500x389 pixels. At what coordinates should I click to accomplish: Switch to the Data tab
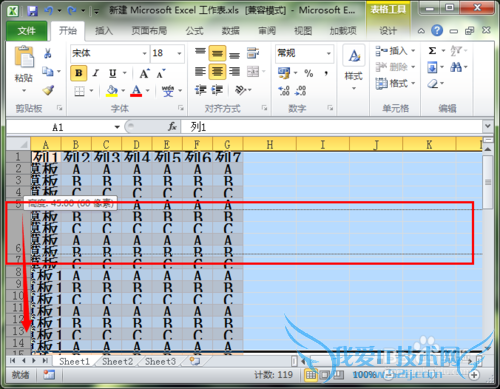[x=230, y=31]
